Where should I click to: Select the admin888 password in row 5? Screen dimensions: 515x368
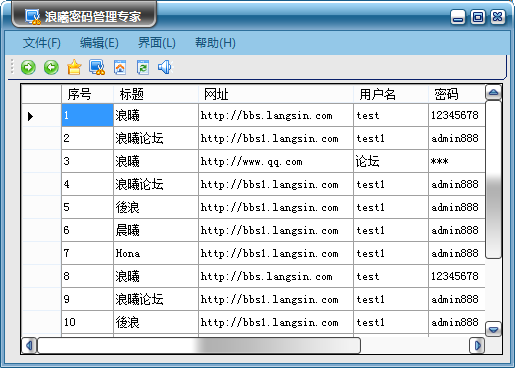tap(457, 207)
